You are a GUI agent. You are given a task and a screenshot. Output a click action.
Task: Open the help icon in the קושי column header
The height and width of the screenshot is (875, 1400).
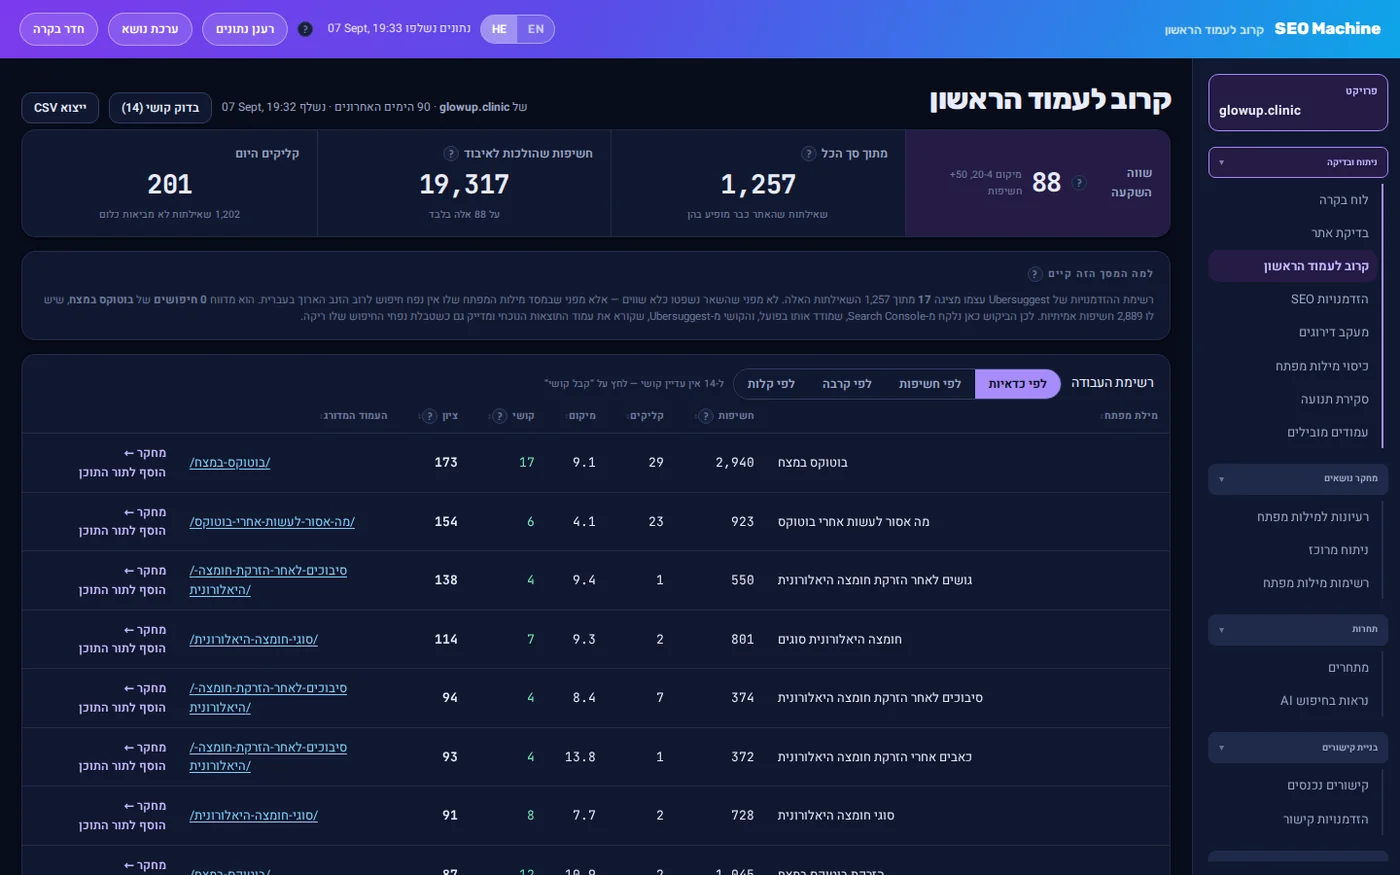tap(499, 416)
